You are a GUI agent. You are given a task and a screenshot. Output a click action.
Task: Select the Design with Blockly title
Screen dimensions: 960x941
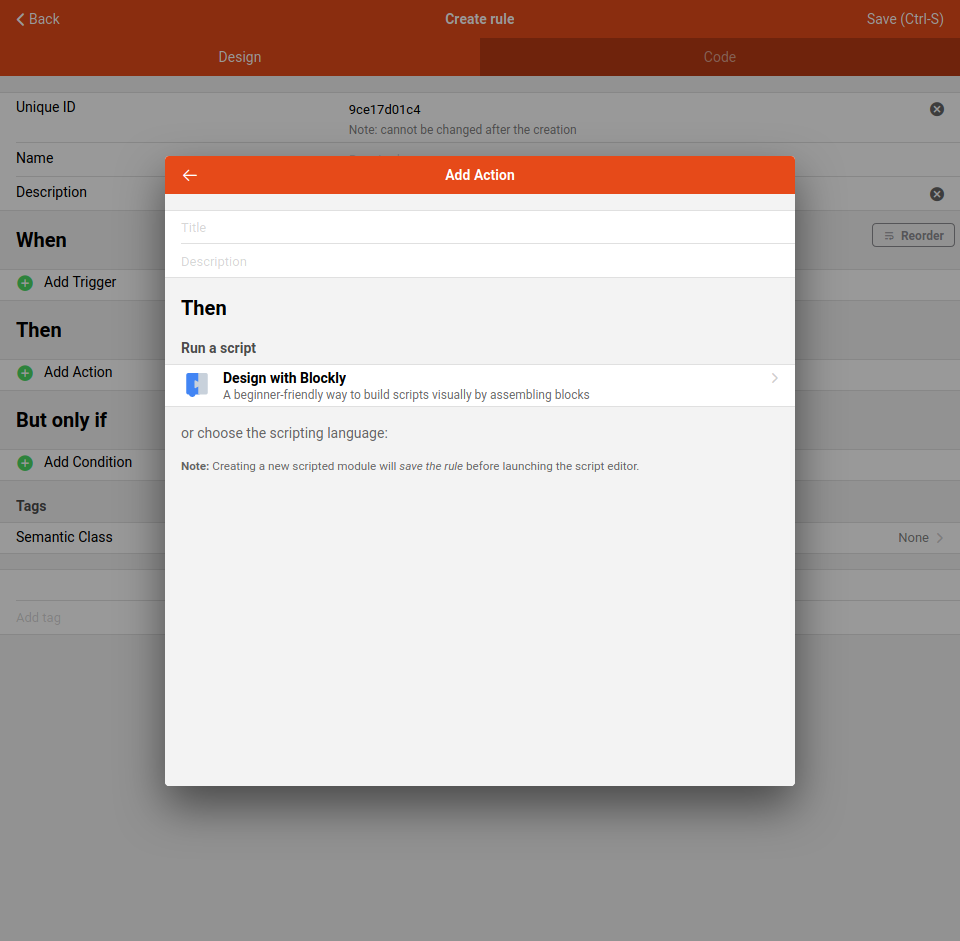pos(285,378)
